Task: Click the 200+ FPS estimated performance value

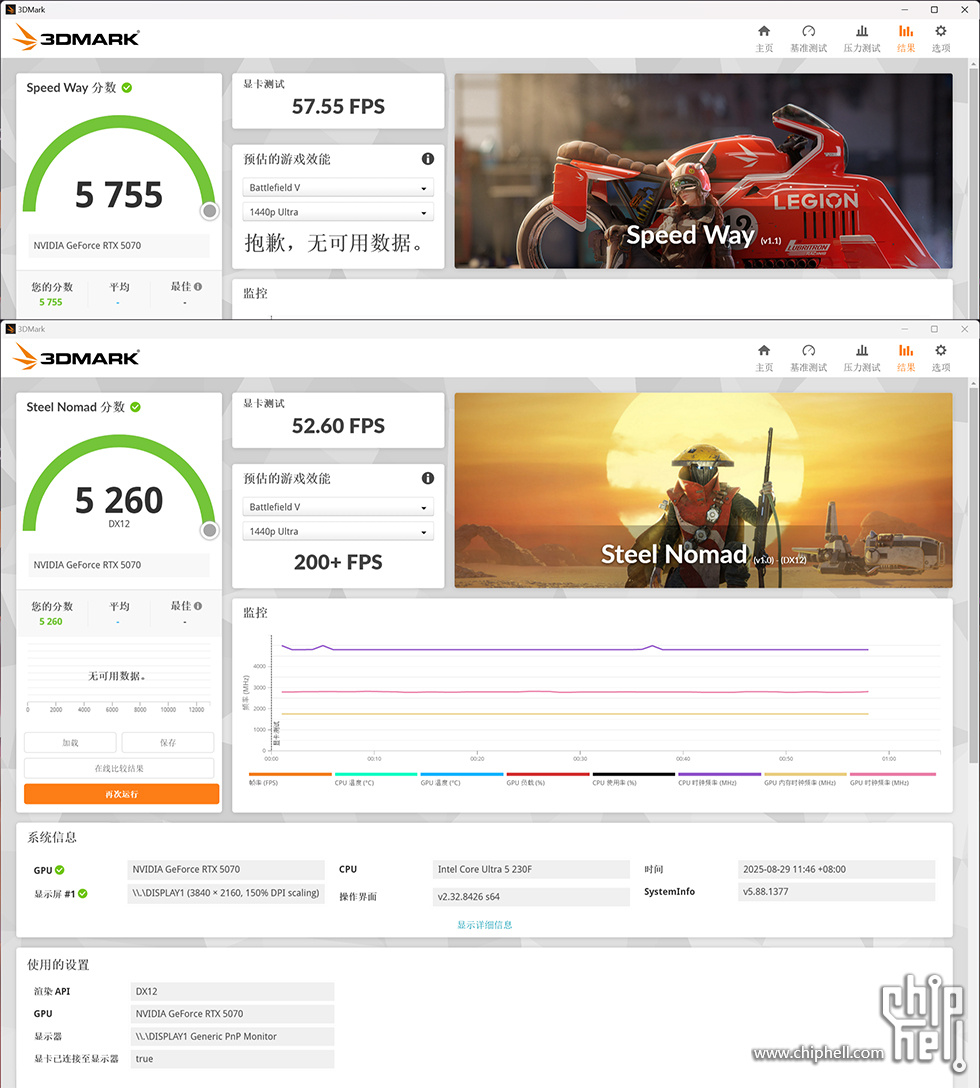Action: tap(338, 562)
